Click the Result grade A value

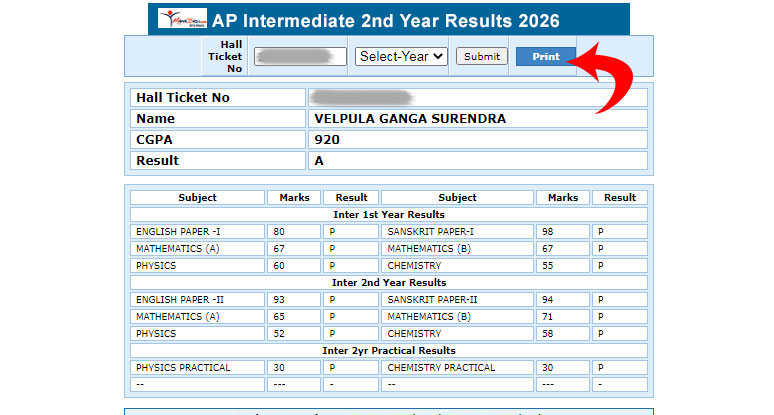coord(319,161)
